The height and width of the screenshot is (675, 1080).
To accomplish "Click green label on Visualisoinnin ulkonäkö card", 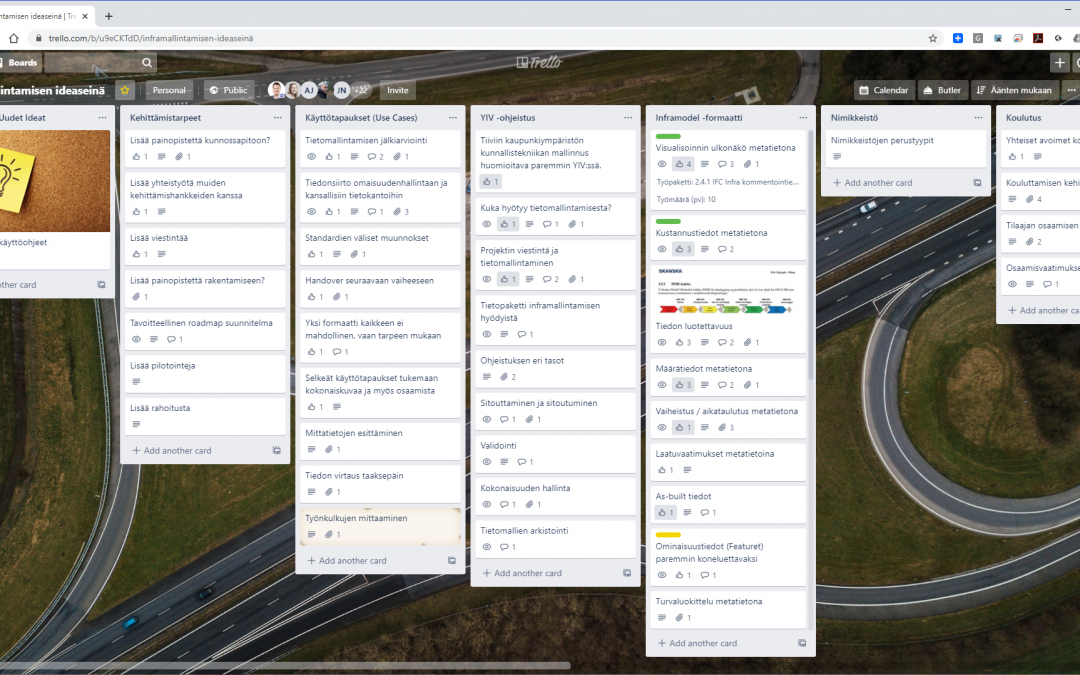I will [668, 136].
